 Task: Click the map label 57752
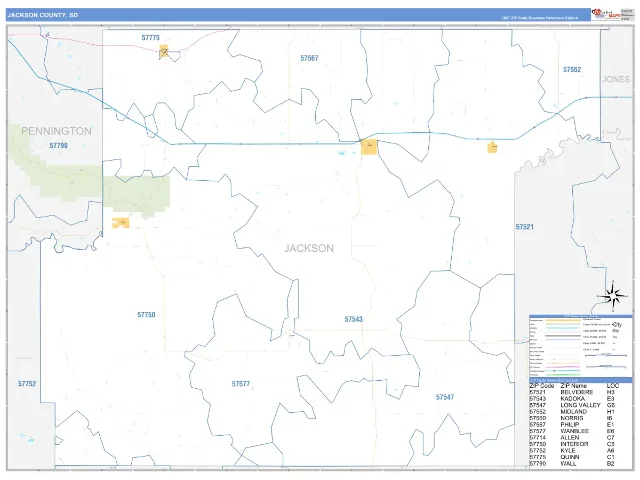[x=27, y=384]
